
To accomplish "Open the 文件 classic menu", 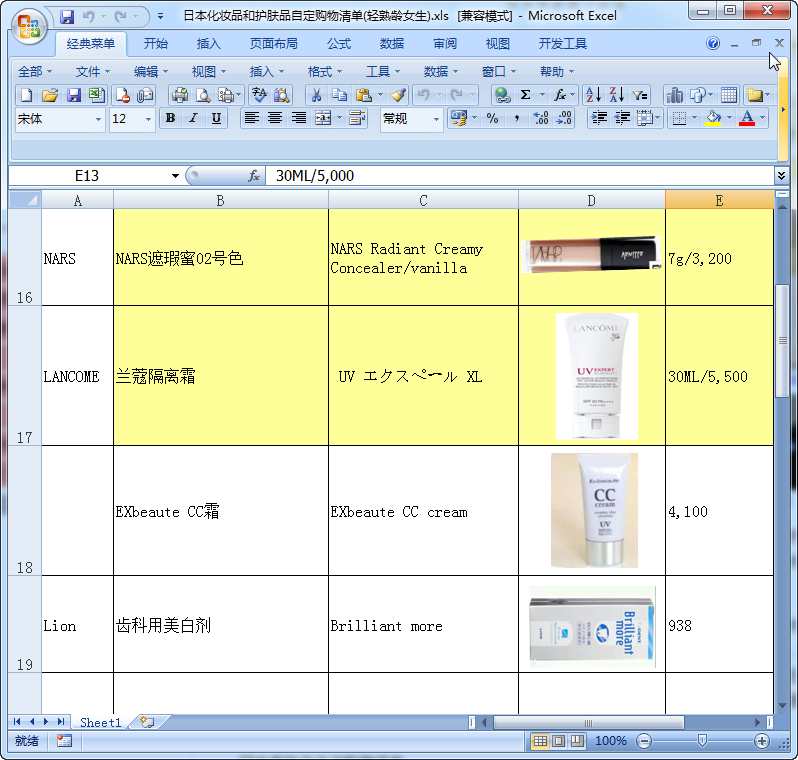I will (93, 72).
